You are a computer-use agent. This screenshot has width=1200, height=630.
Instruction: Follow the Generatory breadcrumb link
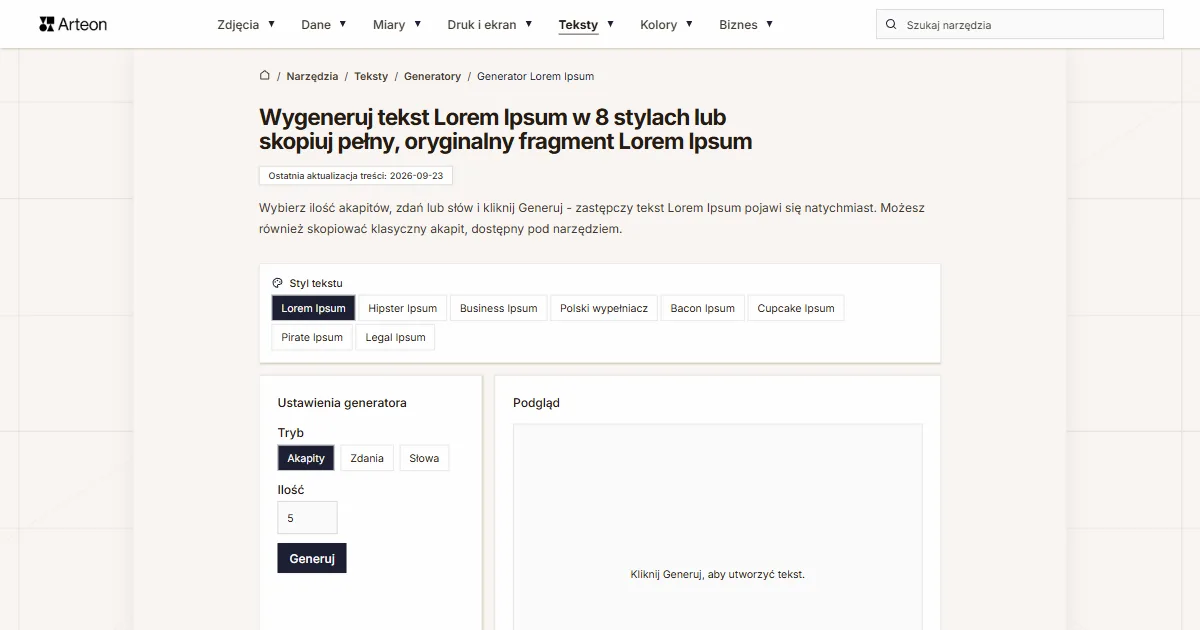point(432,76)
